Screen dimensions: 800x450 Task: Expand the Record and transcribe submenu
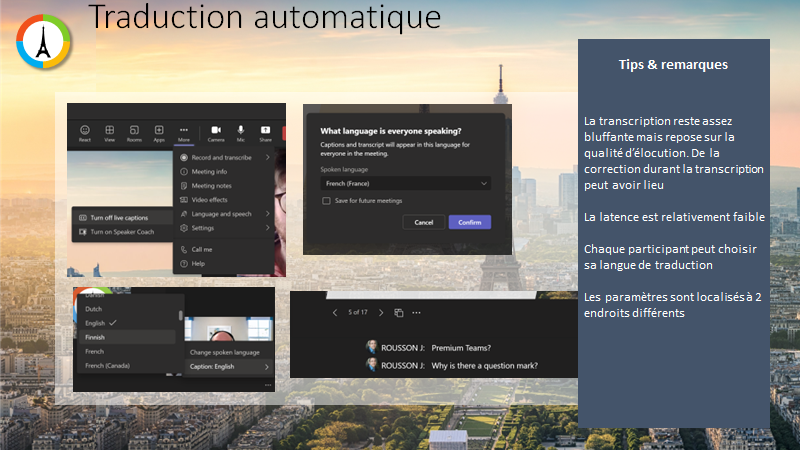click(x=224, y=158)
